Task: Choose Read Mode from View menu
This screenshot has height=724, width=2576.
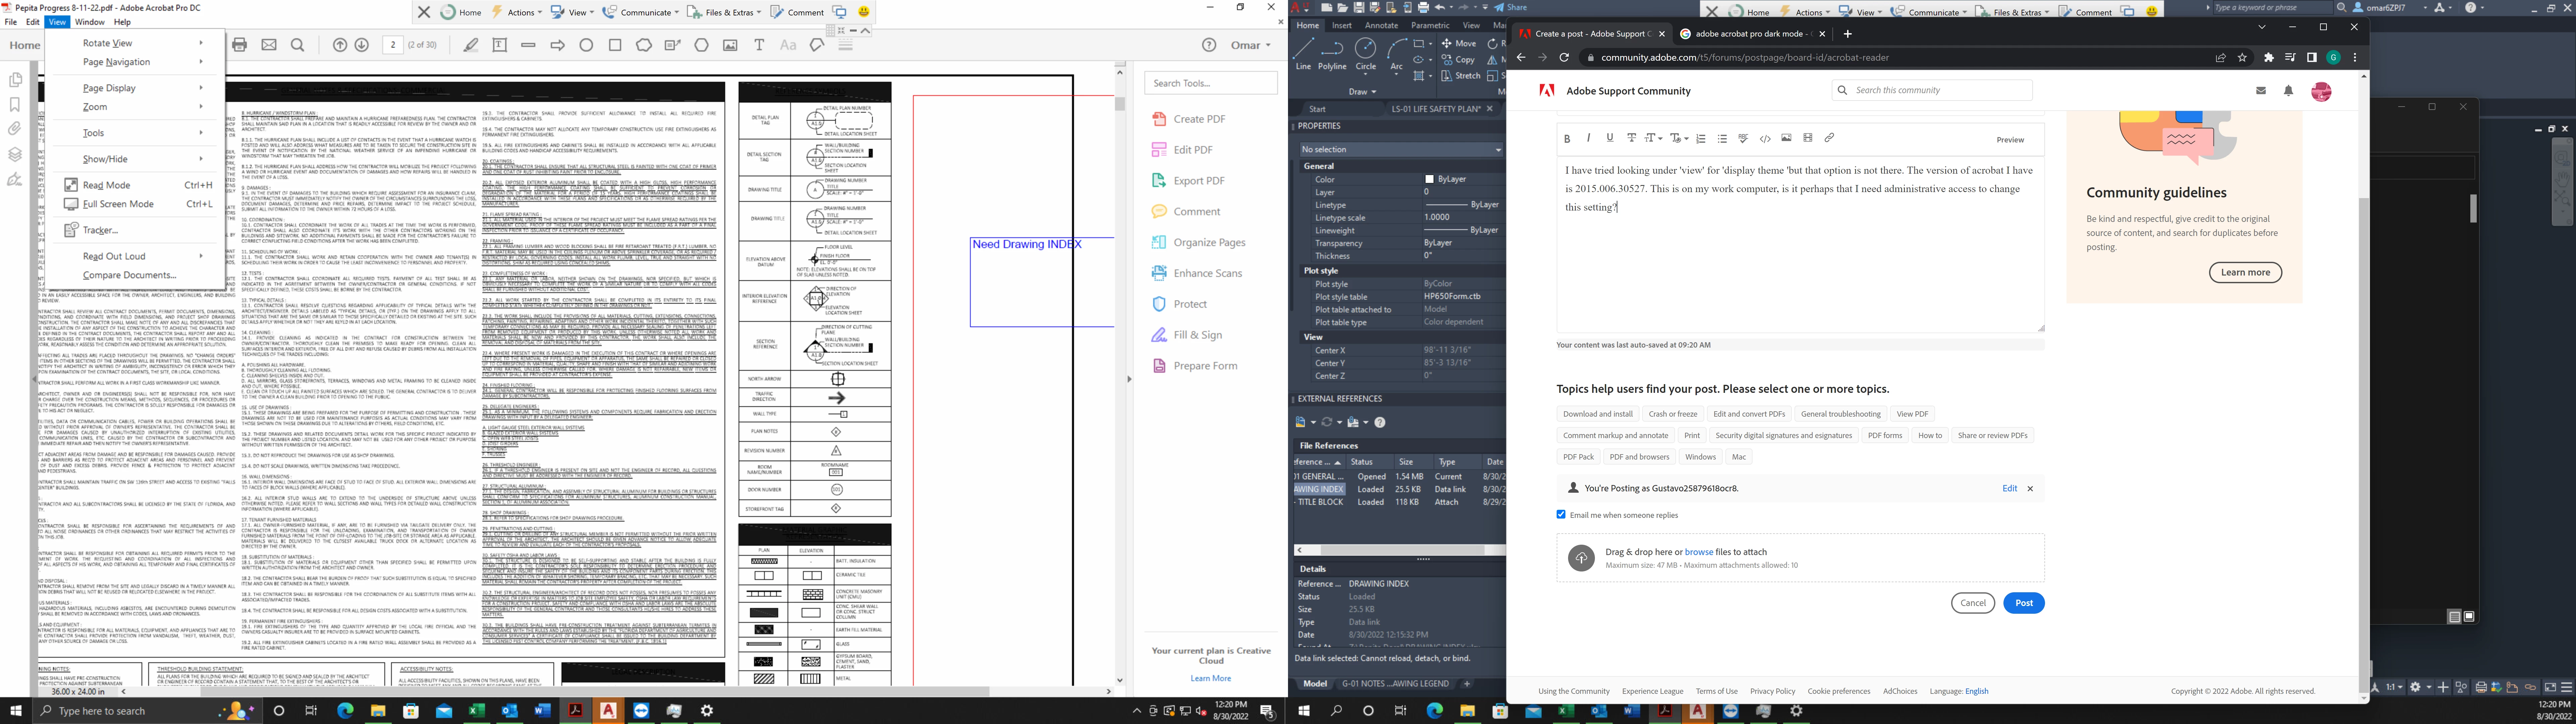Action: pos(107,185)
